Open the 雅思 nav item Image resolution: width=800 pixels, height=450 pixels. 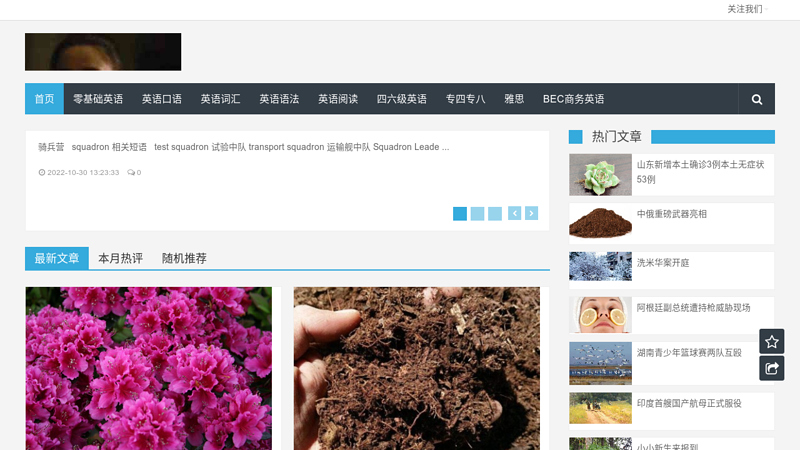click(514, 99)
